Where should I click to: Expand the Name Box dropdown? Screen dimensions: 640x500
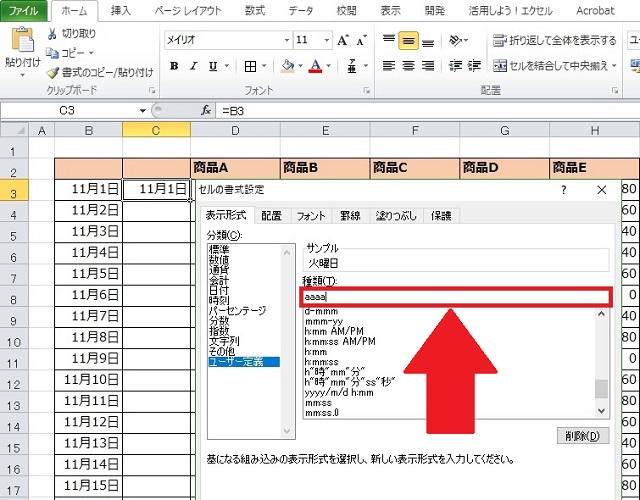click(142, 111)
